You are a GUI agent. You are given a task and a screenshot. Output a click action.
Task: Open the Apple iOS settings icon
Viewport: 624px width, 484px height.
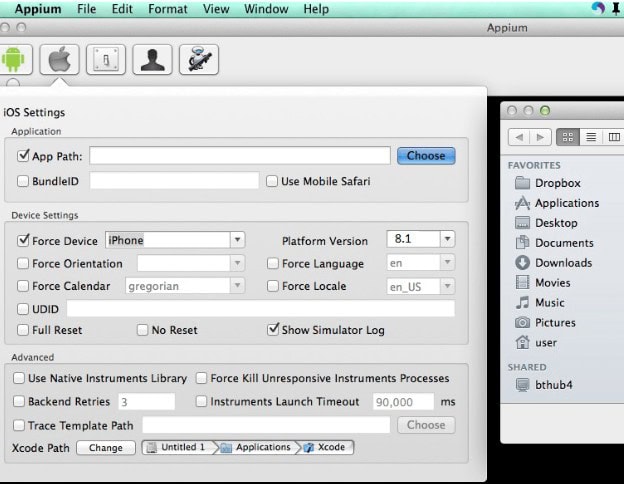[x=59, y=60]
